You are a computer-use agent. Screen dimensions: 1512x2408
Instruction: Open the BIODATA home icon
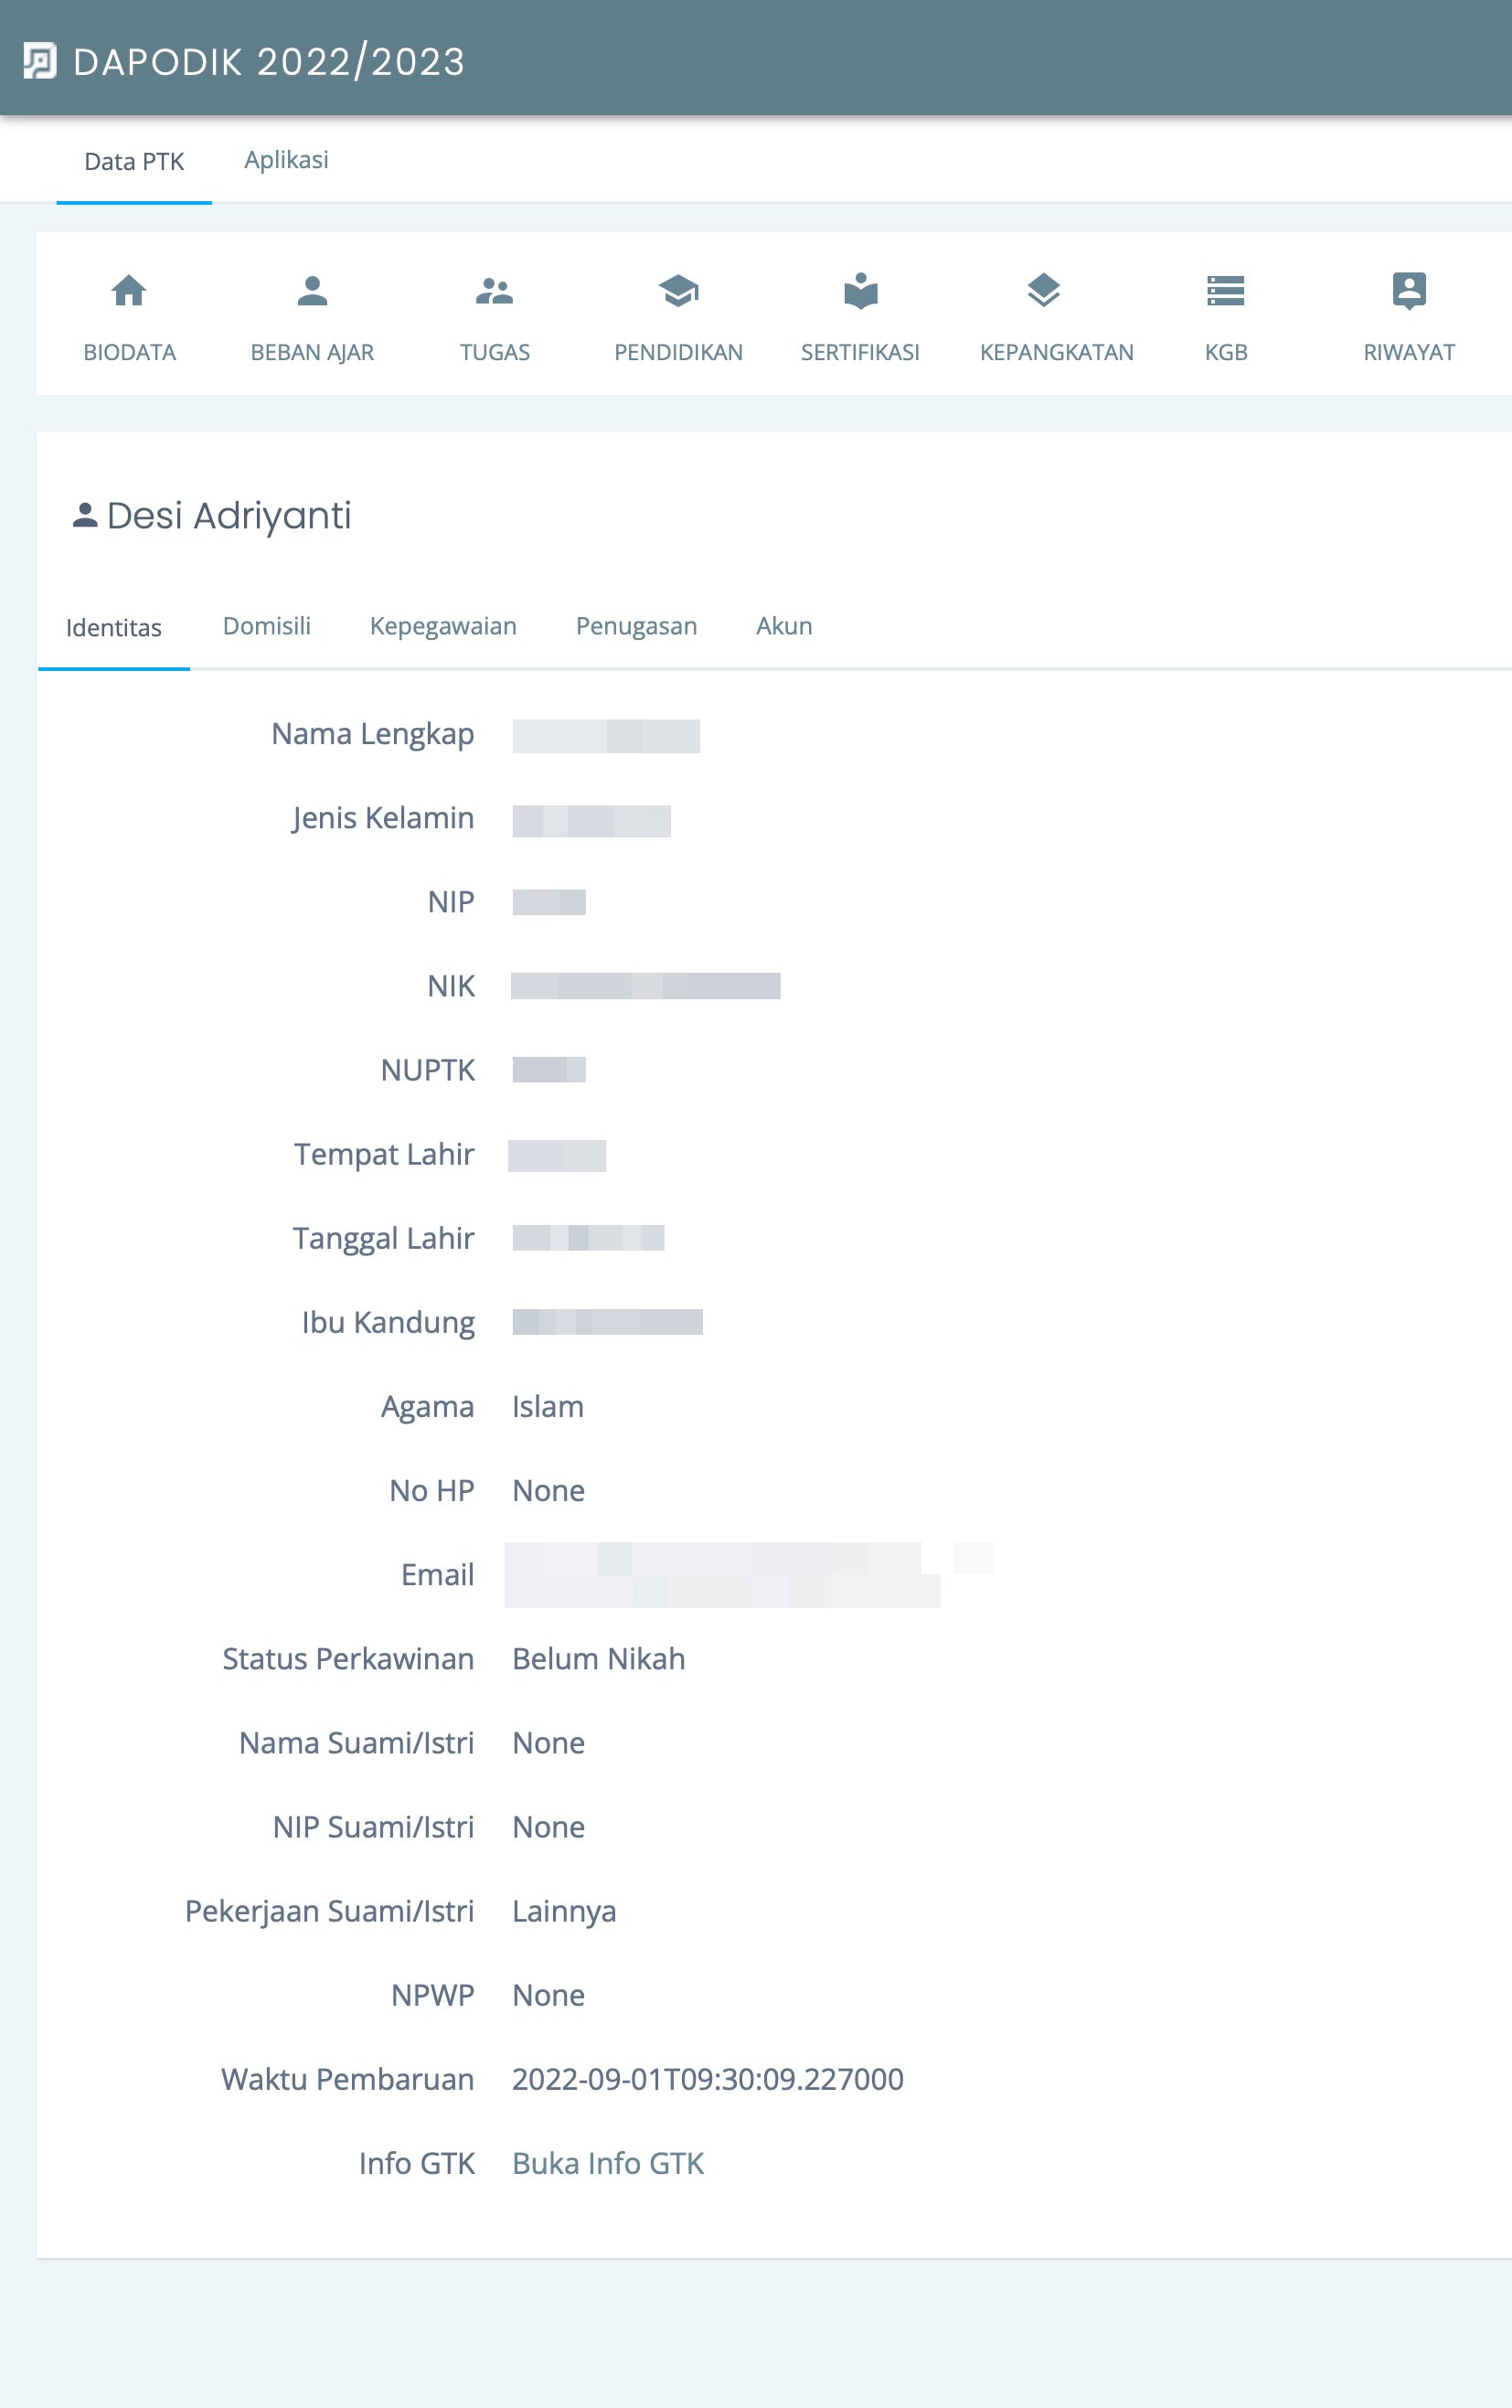[129, 291]
